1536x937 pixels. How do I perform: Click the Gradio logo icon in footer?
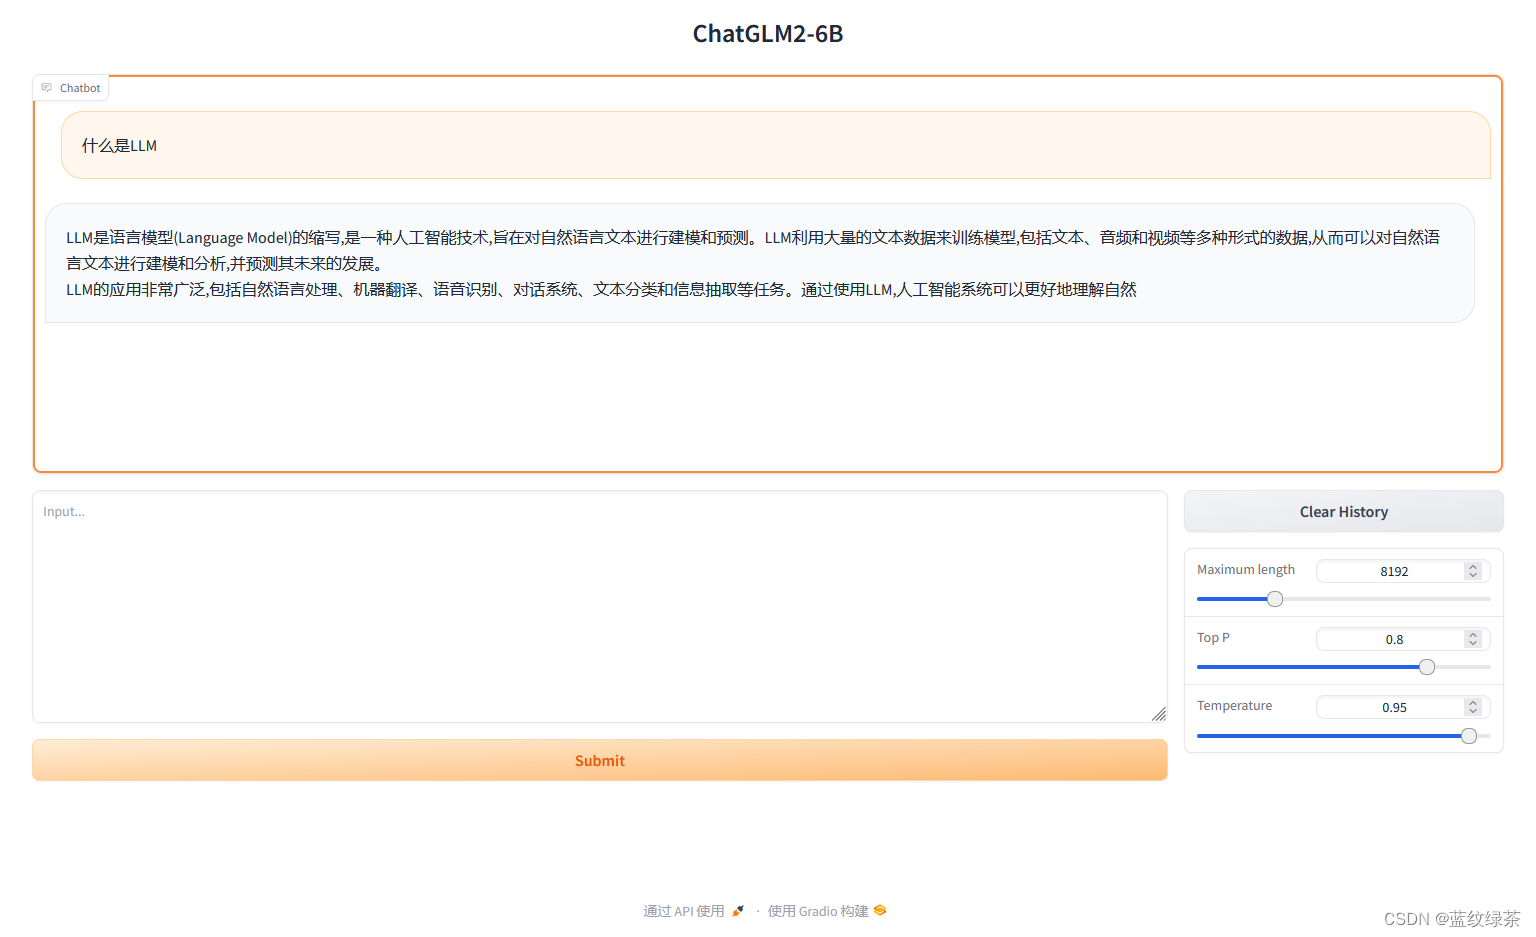point(880,910)
